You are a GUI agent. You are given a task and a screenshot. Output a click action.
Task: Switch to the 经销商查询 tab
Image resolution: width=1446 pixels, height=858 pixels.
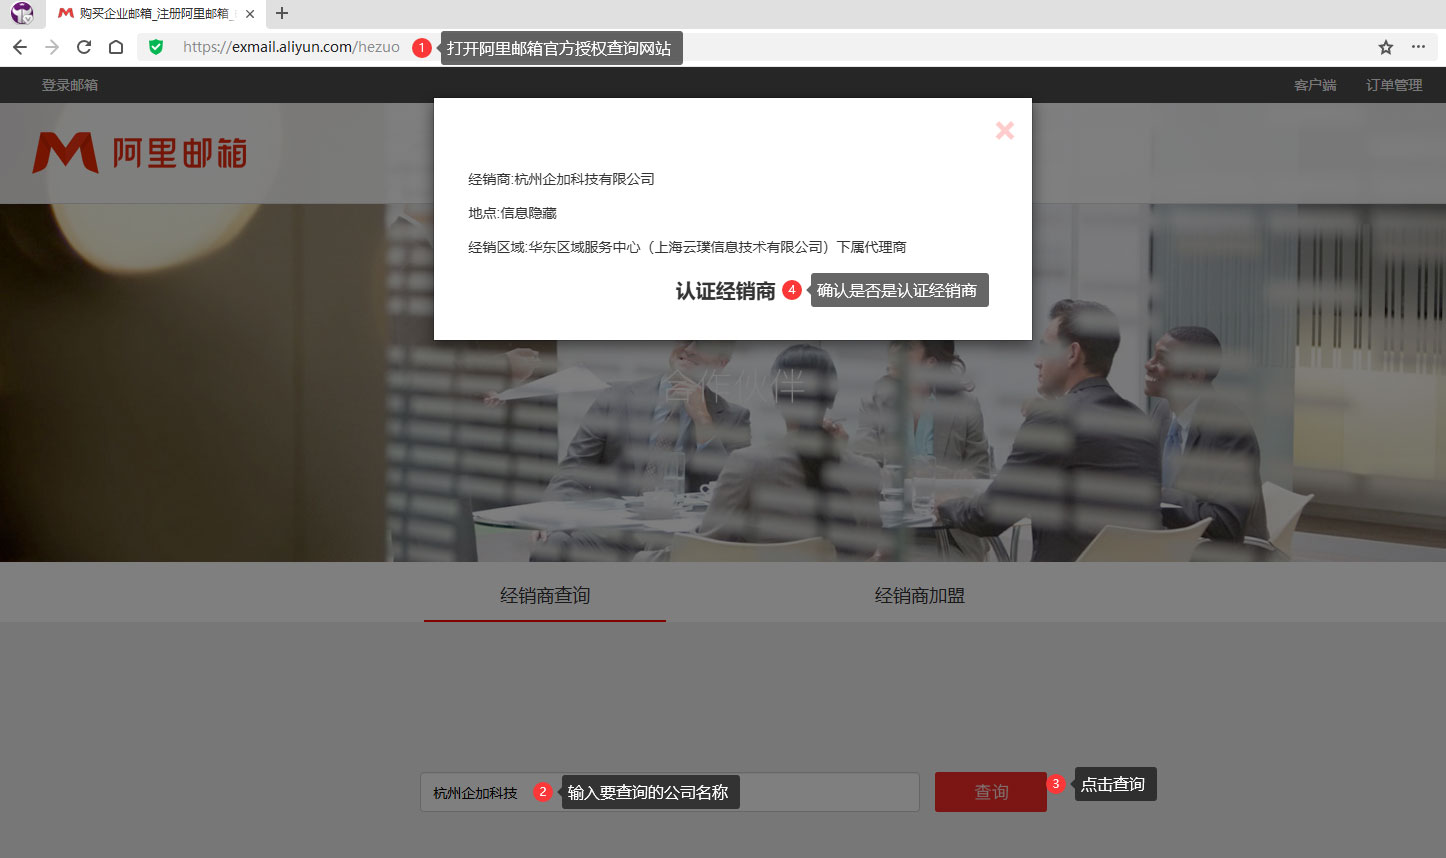(545, 596)
